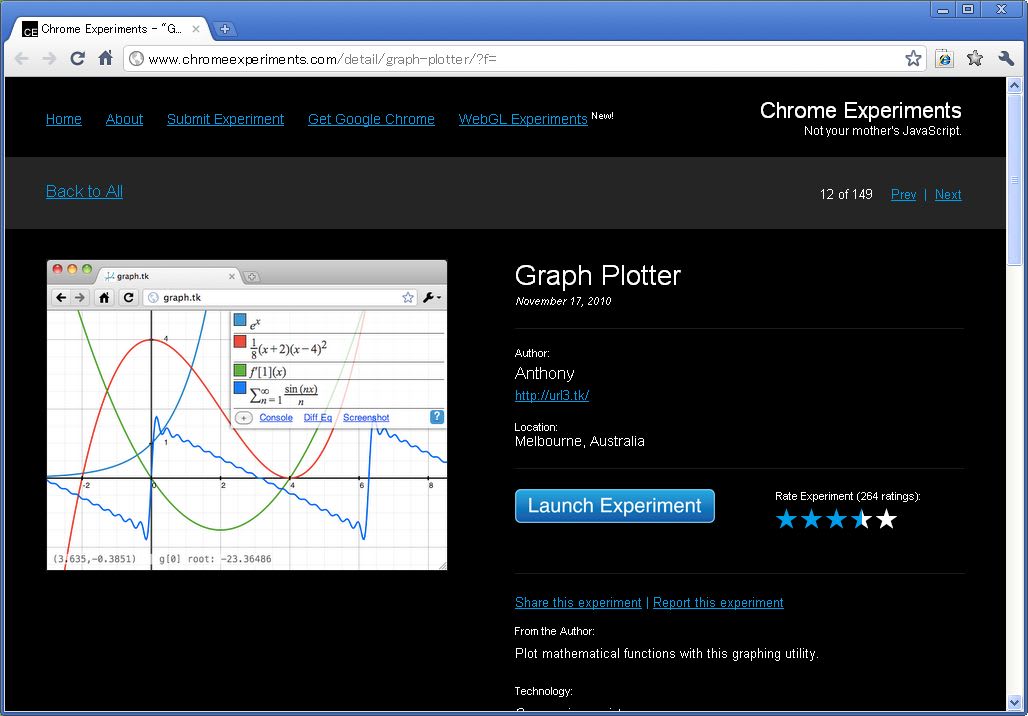Click the browser Forward arrow button
Viewport: 1028px width, 716px height.
click(x=48, y=59)
